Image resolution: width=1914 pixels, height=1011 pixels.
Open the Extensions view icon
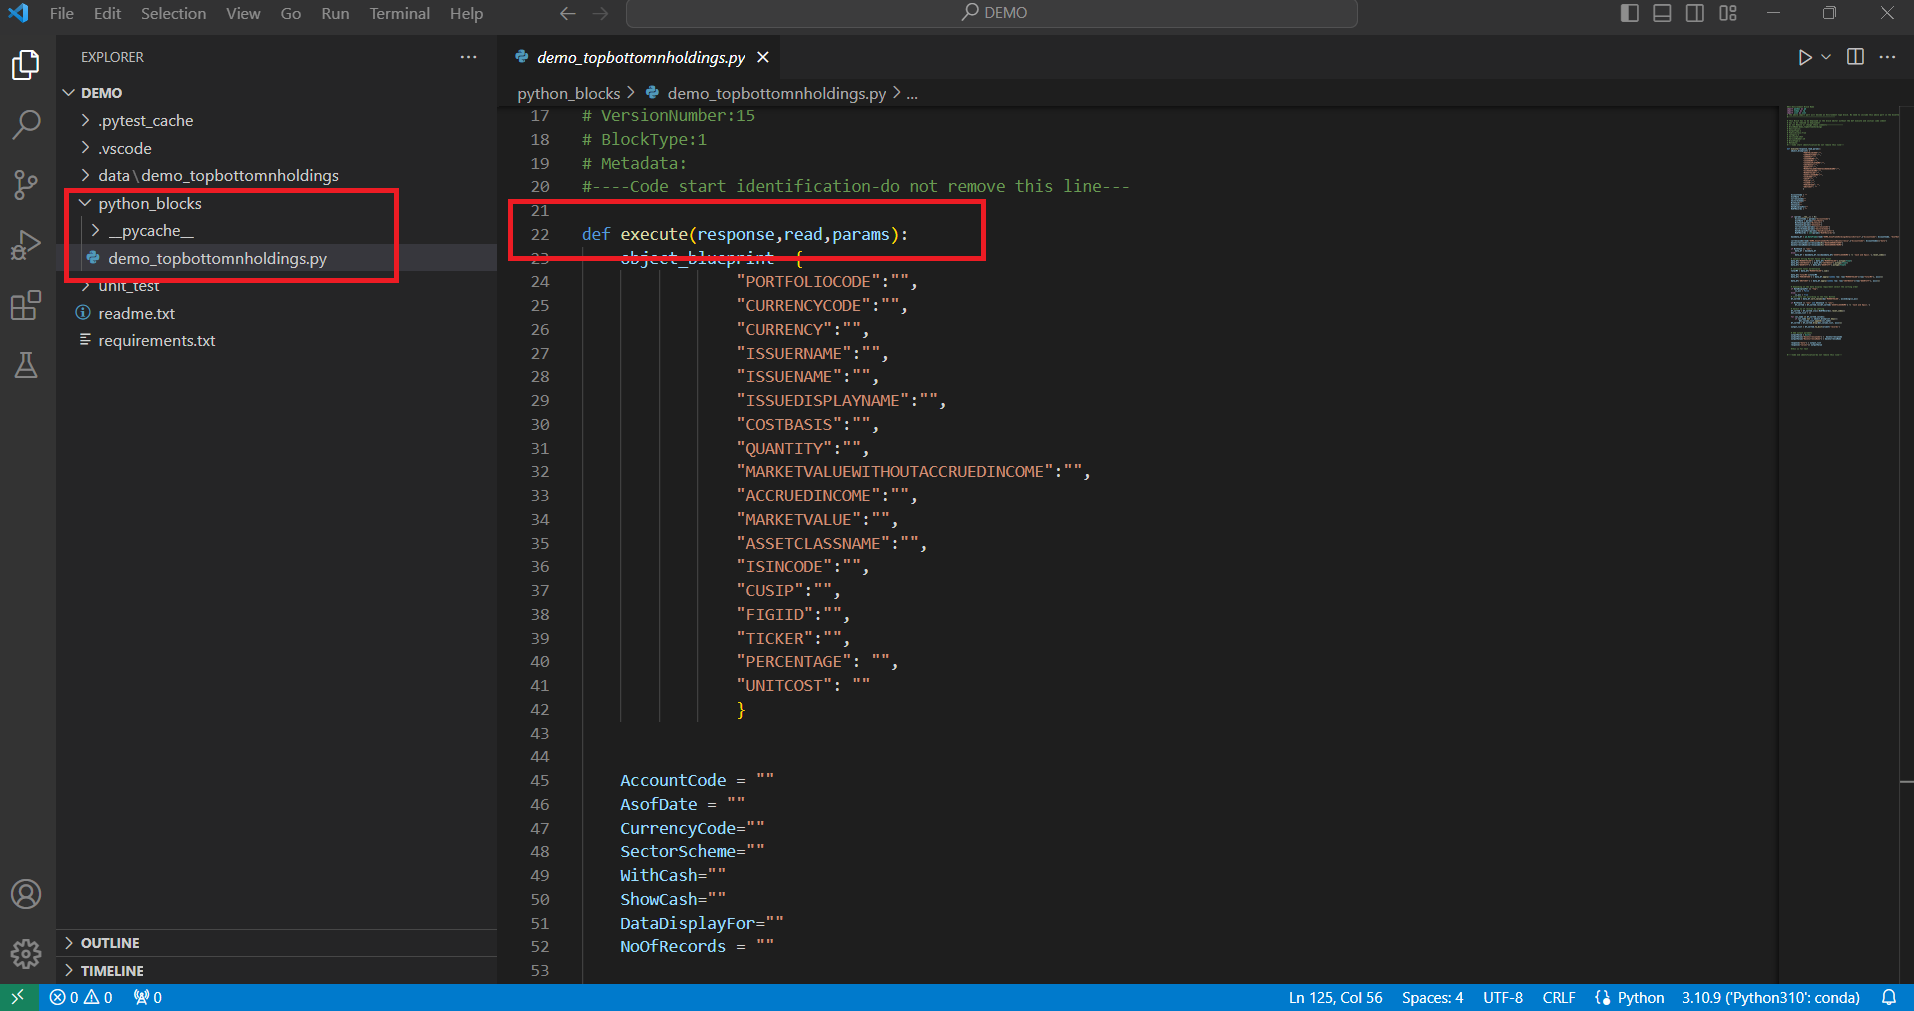pyautogui.click(x=26, y=305)
